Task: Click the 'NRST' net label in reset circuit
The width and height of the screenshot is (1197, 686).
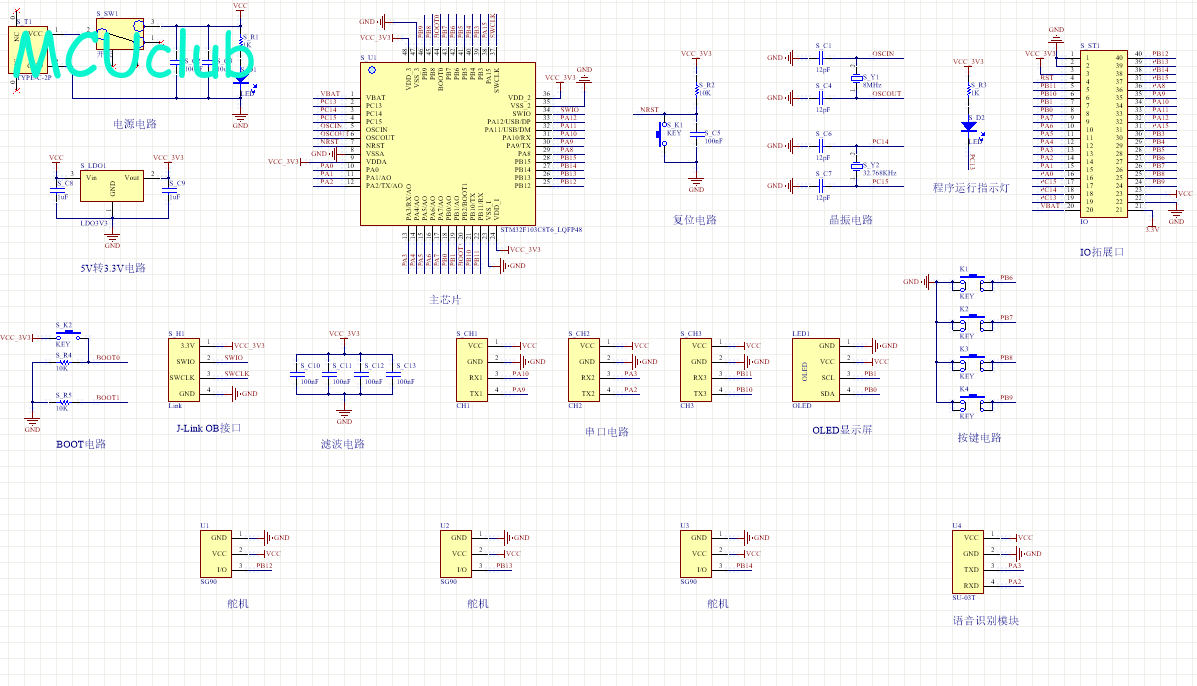Action: 649,110
